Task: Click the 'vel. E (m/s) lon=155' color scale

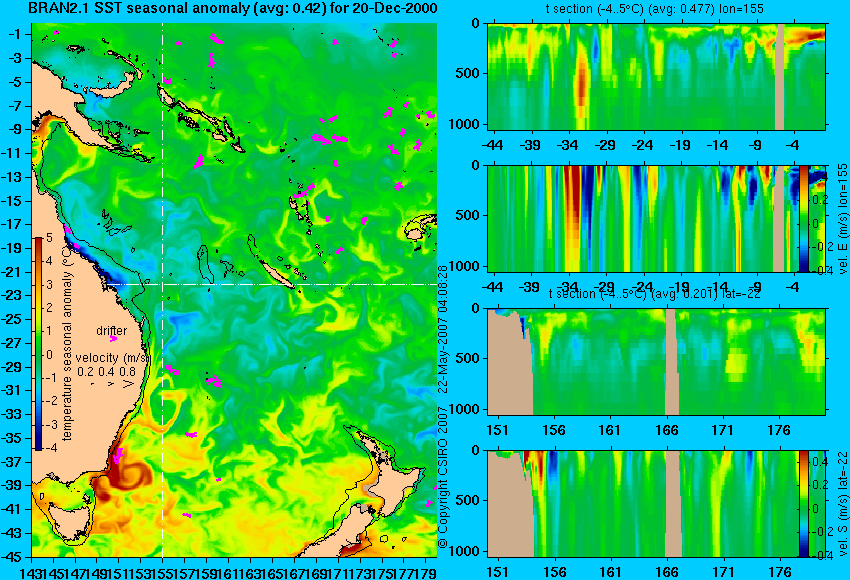Action: click(803, 218)
